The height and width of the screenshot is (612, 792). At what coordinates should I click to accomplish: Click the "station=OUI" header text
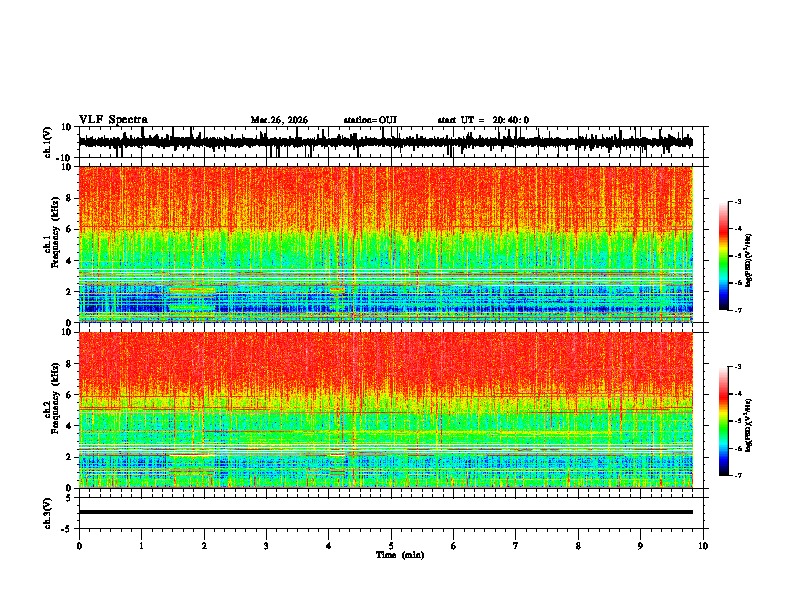tap(370, 120)
